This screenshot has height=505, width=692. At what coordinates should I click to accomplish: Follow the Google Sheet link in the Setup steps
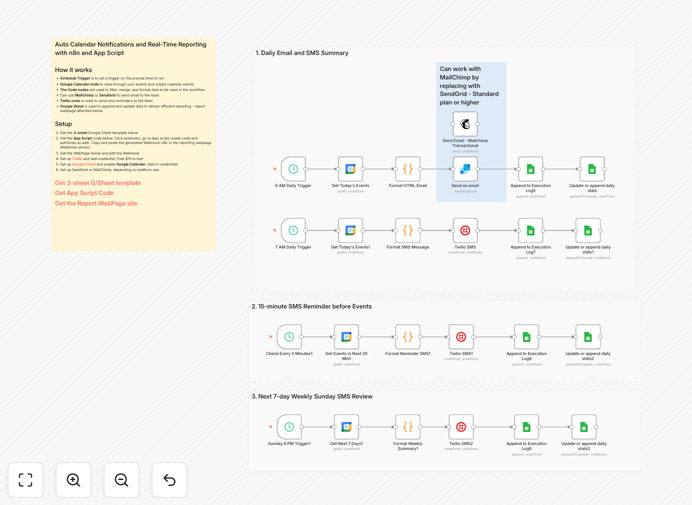[84, 164]
